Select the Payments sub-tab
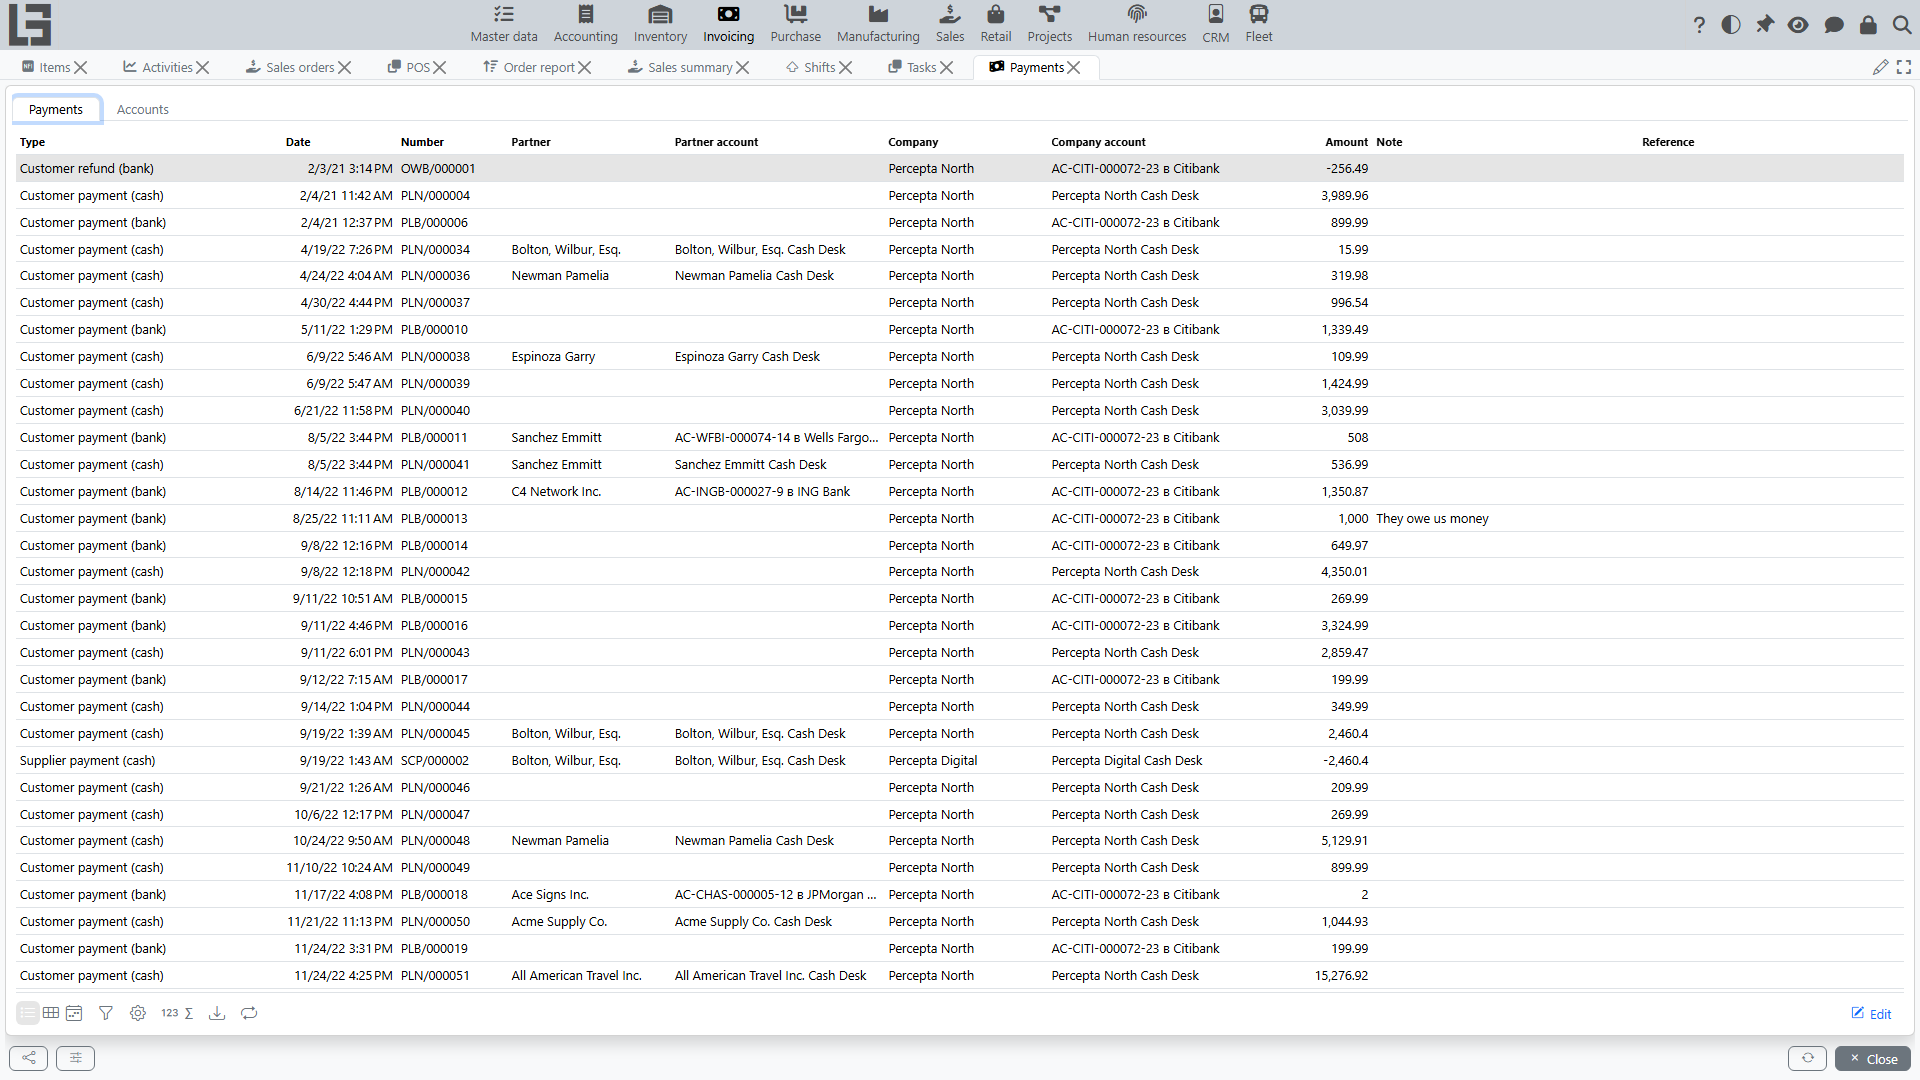Image resolution: width=1920 pixels, height=1080 pixels. [x=56, y=109]
